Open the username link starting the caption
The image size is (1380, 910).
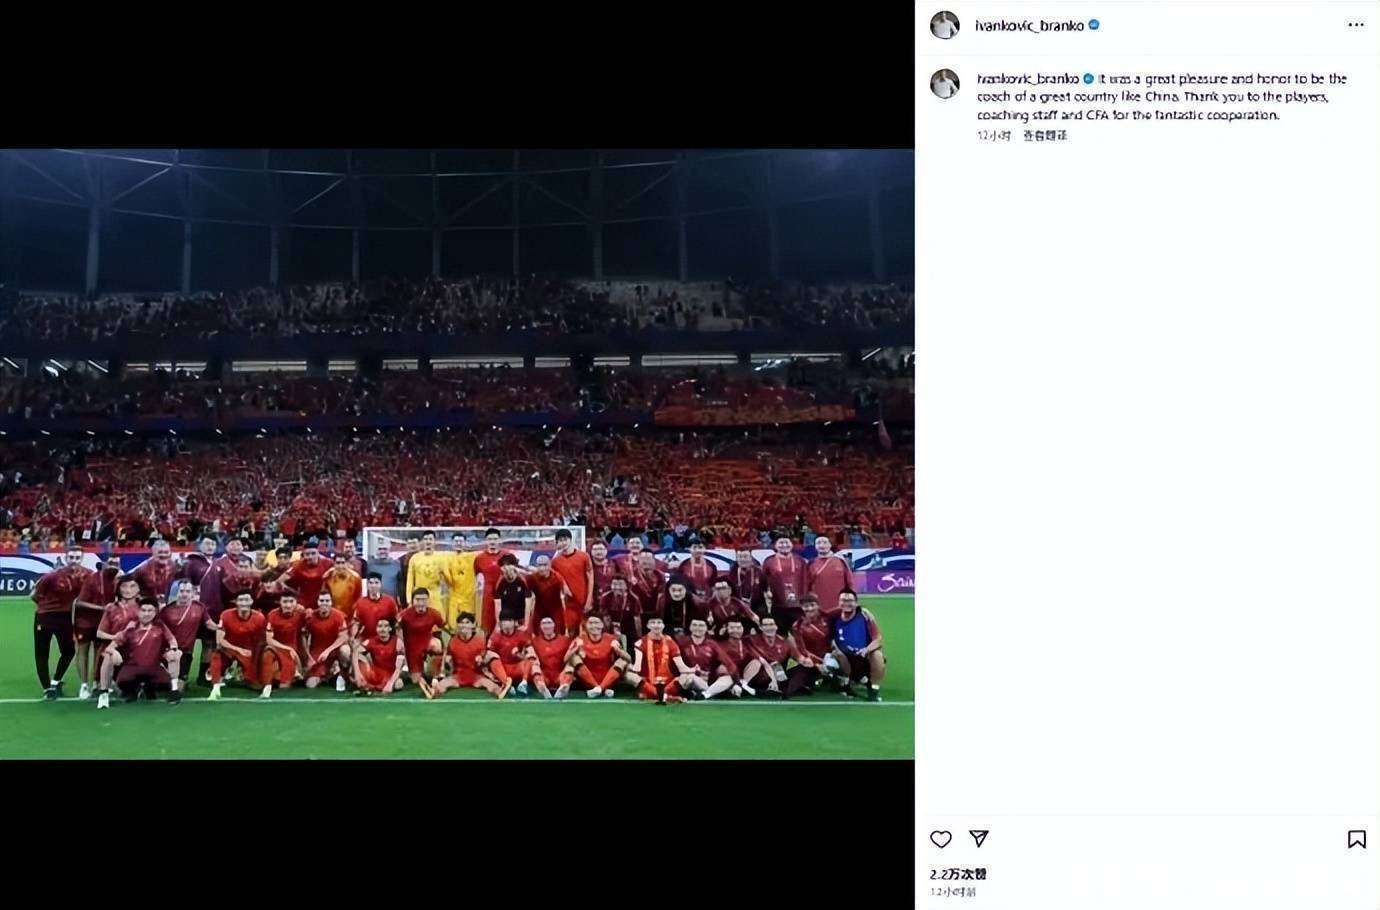tap(1027, 78)
